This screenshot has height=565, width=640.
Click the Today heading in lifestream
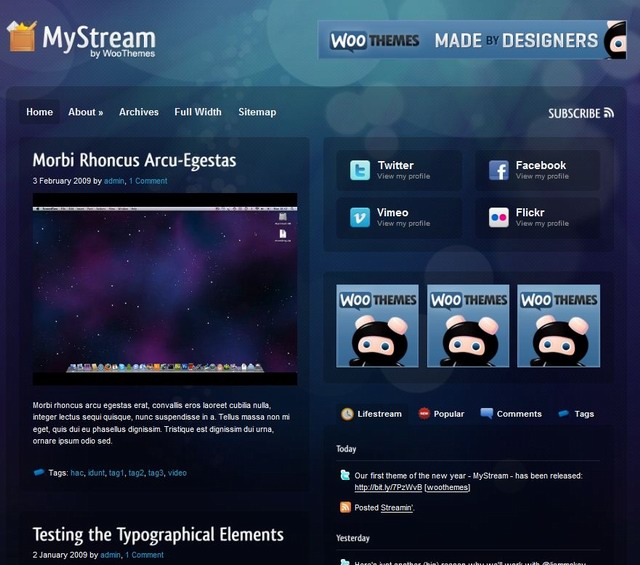(346, 449)
